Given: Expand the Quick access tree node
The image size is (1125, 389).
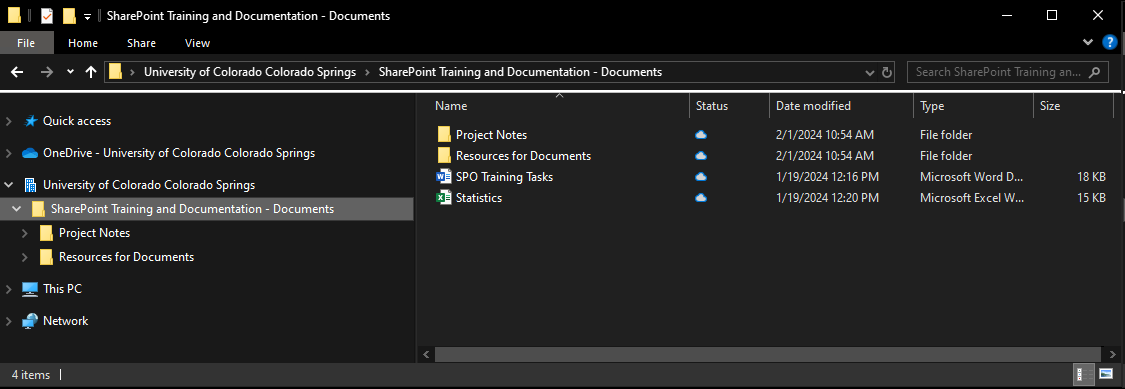Looking at the screenshot, I should pyautogui.click(x=9, y=121).
